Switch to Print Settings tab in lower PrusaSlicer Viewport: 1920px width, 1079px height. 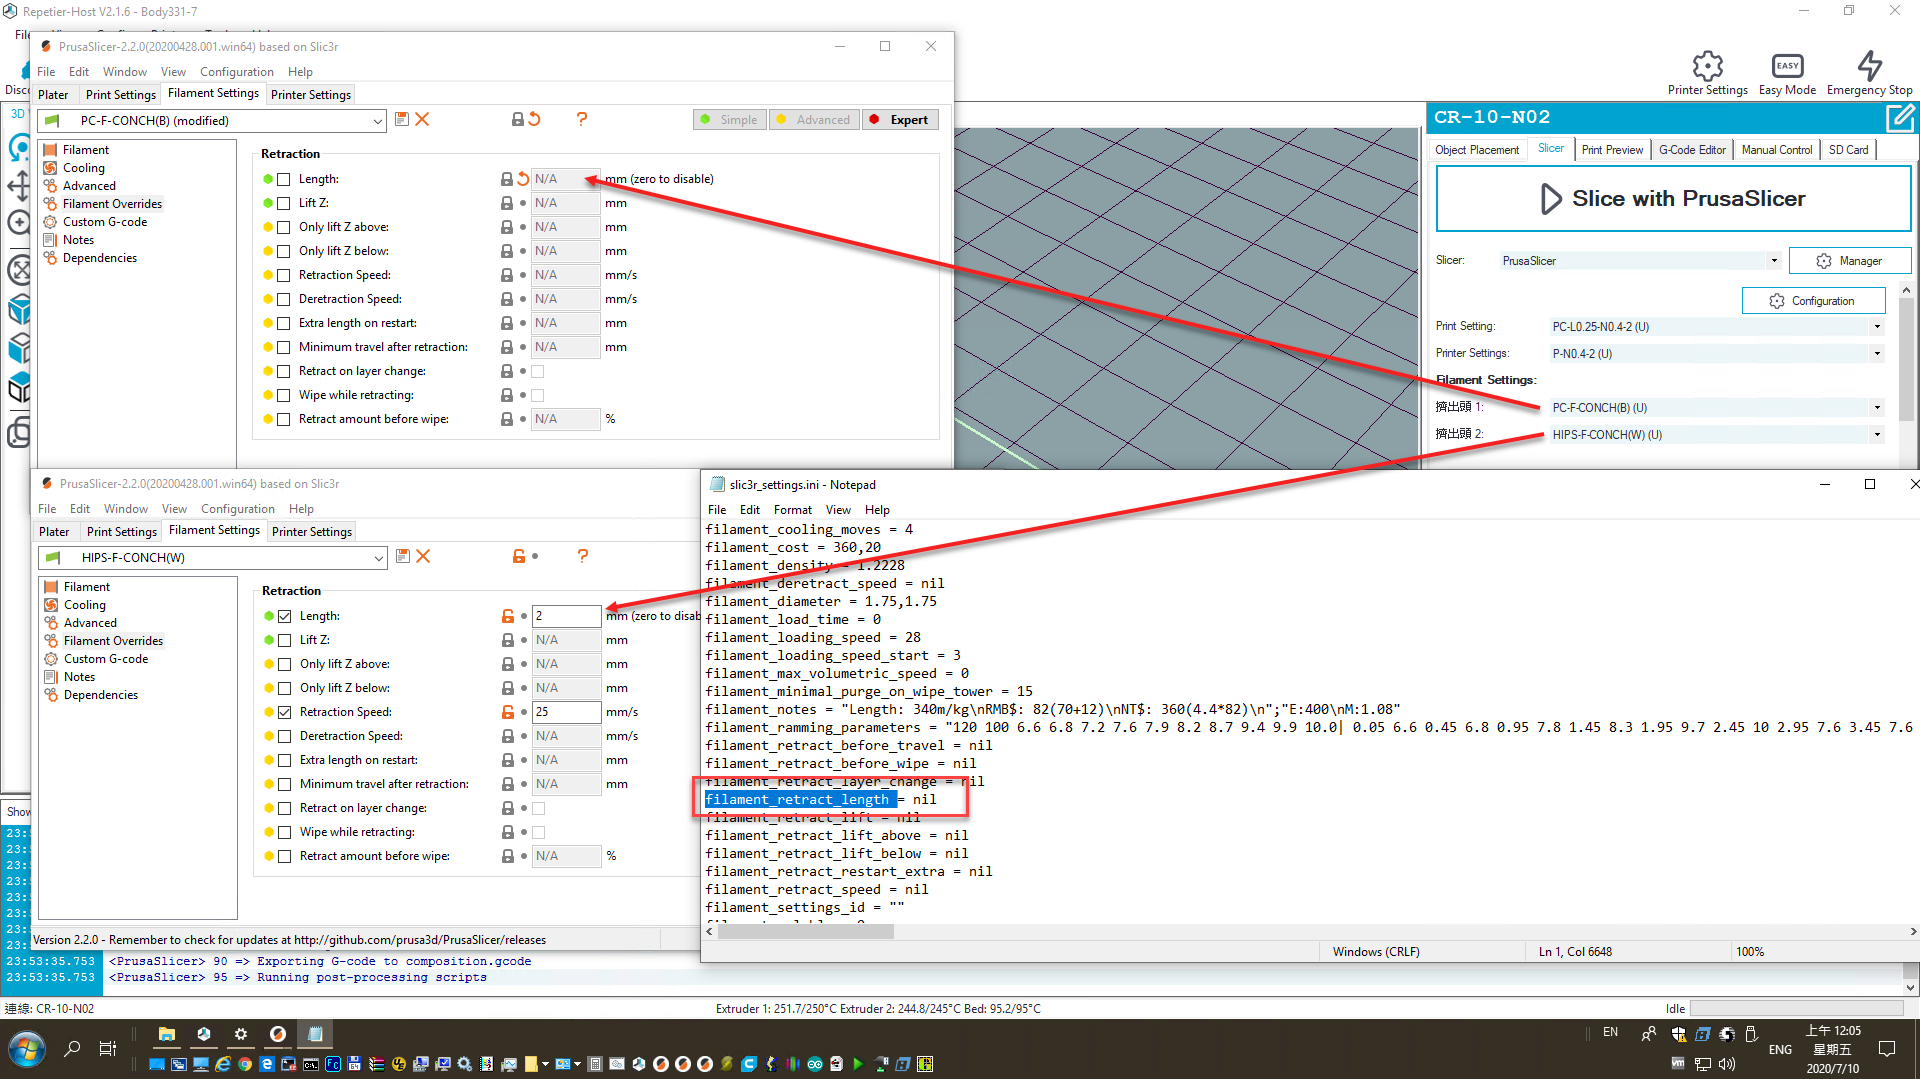coord(121,532)
